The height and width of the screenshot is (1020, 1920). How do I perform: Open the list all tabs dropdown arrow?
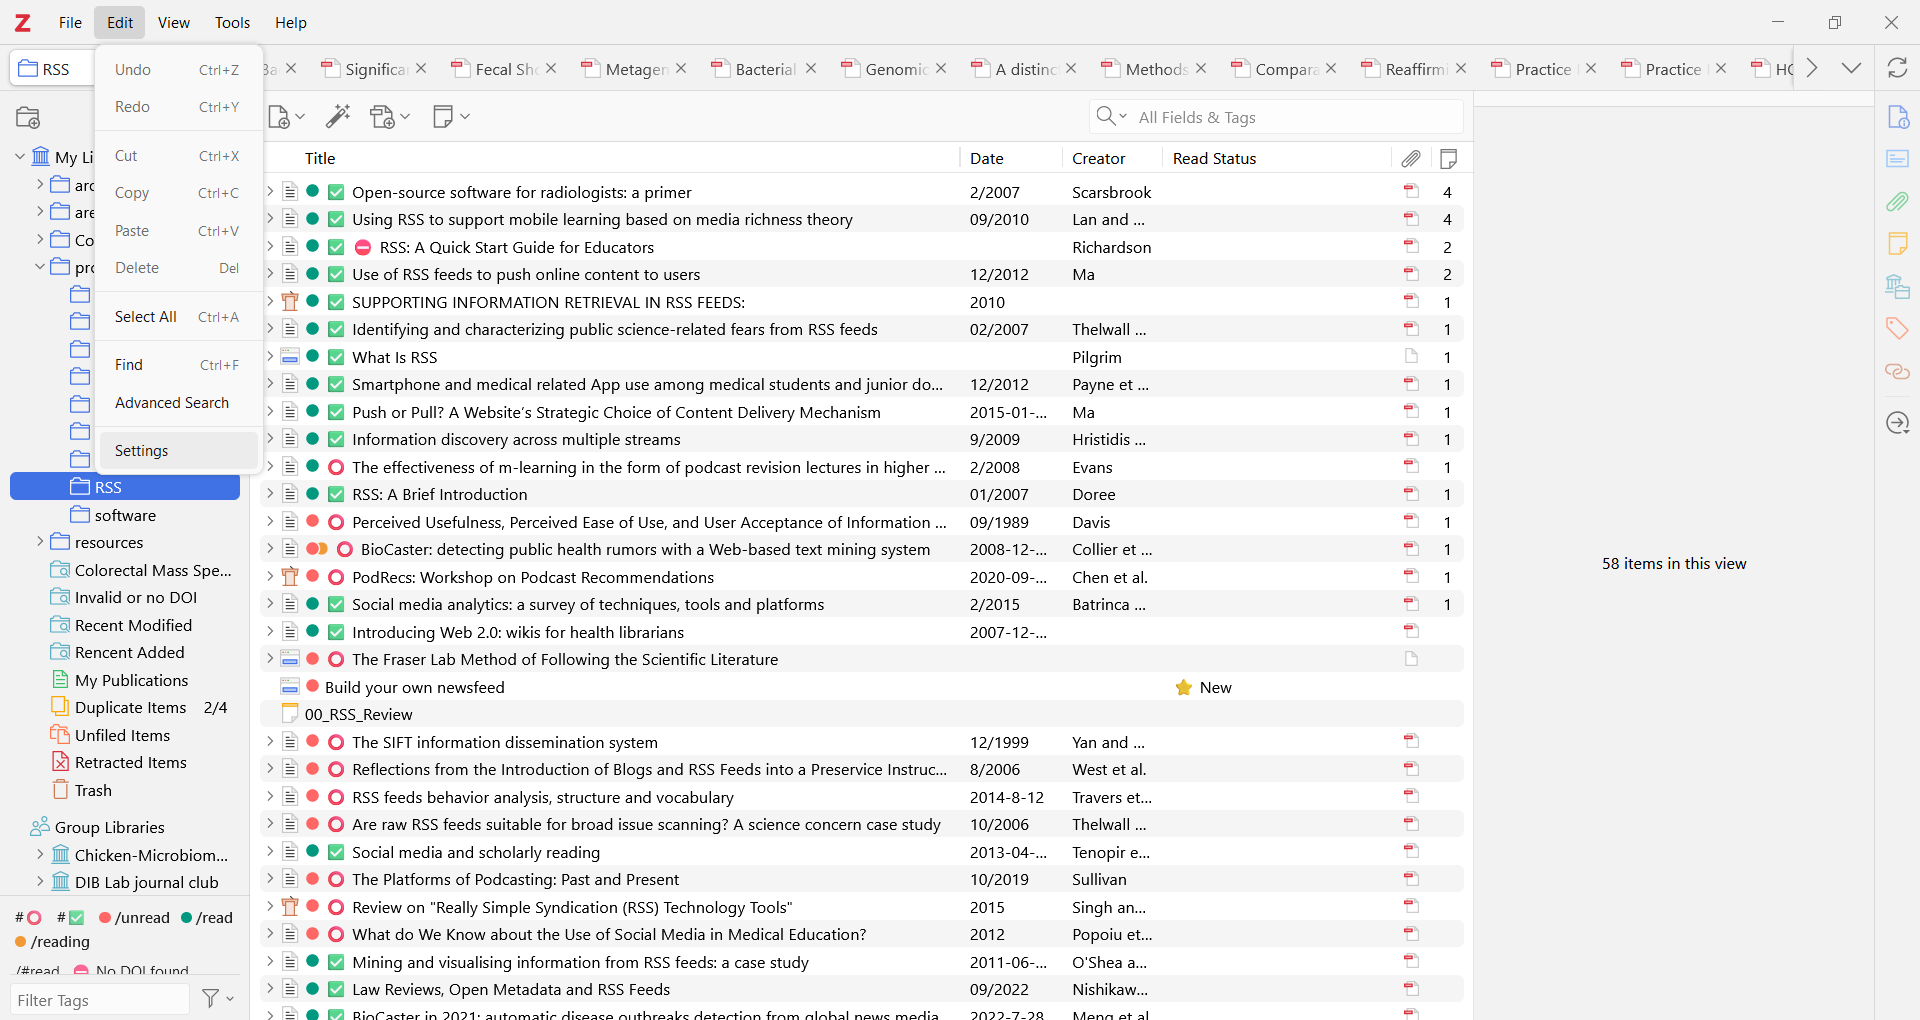(x=1851, y=68)
